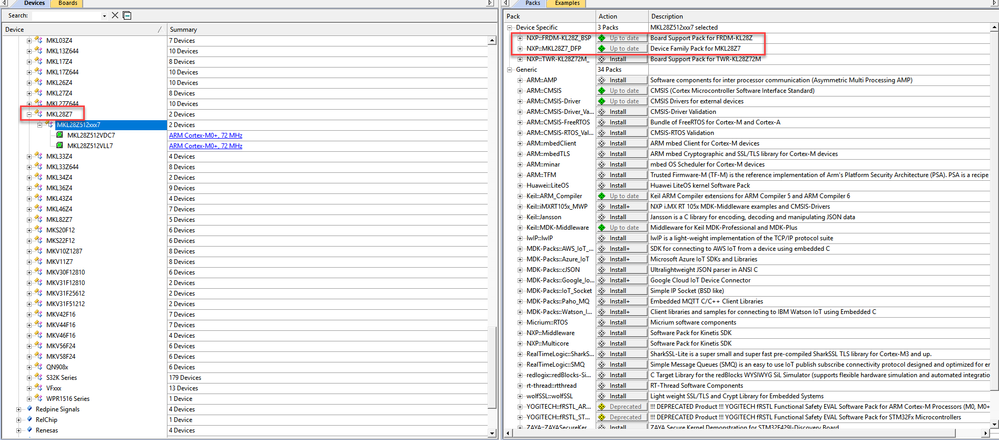This screenshot has width=999, height=440.
Task: Collapse the Device Specific packs group
Action: (510, 27)
